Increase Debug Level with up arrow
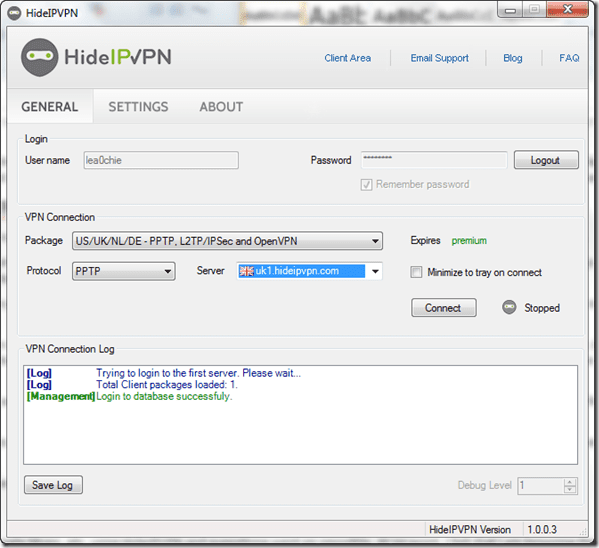The width and height of the screenshot is (599, 548). [x=570, y=482]
